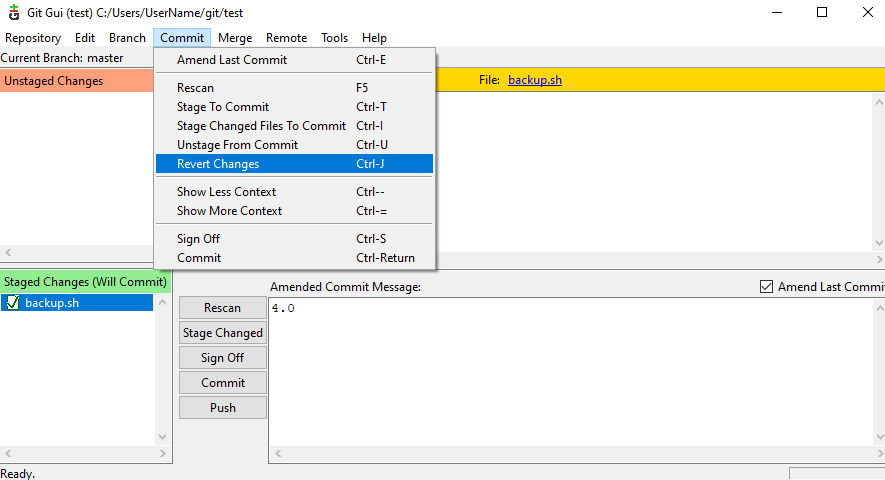The height and width of the screenshot is (480, 885).
Task: Click the Unstaged Changes header
Action: [x=77, y=81]
